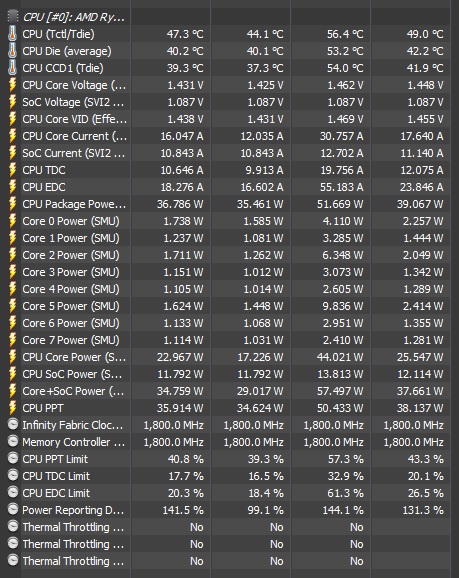Viewport: 459px width, 578px height.
Task: Select the CPU TDC Limit label
Action: pyautogui.click(x=56, y=476)
